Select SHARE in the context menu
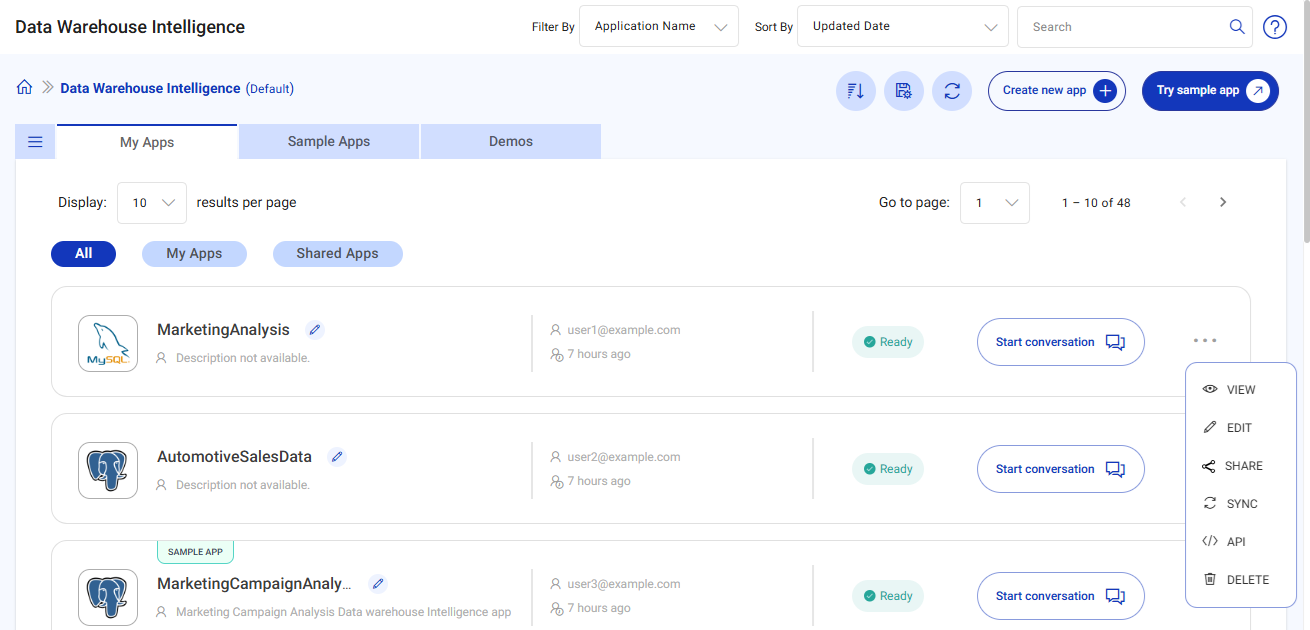Image resolution: width=1310 pixels, height=630 pixels. [x=1241, y=465]
